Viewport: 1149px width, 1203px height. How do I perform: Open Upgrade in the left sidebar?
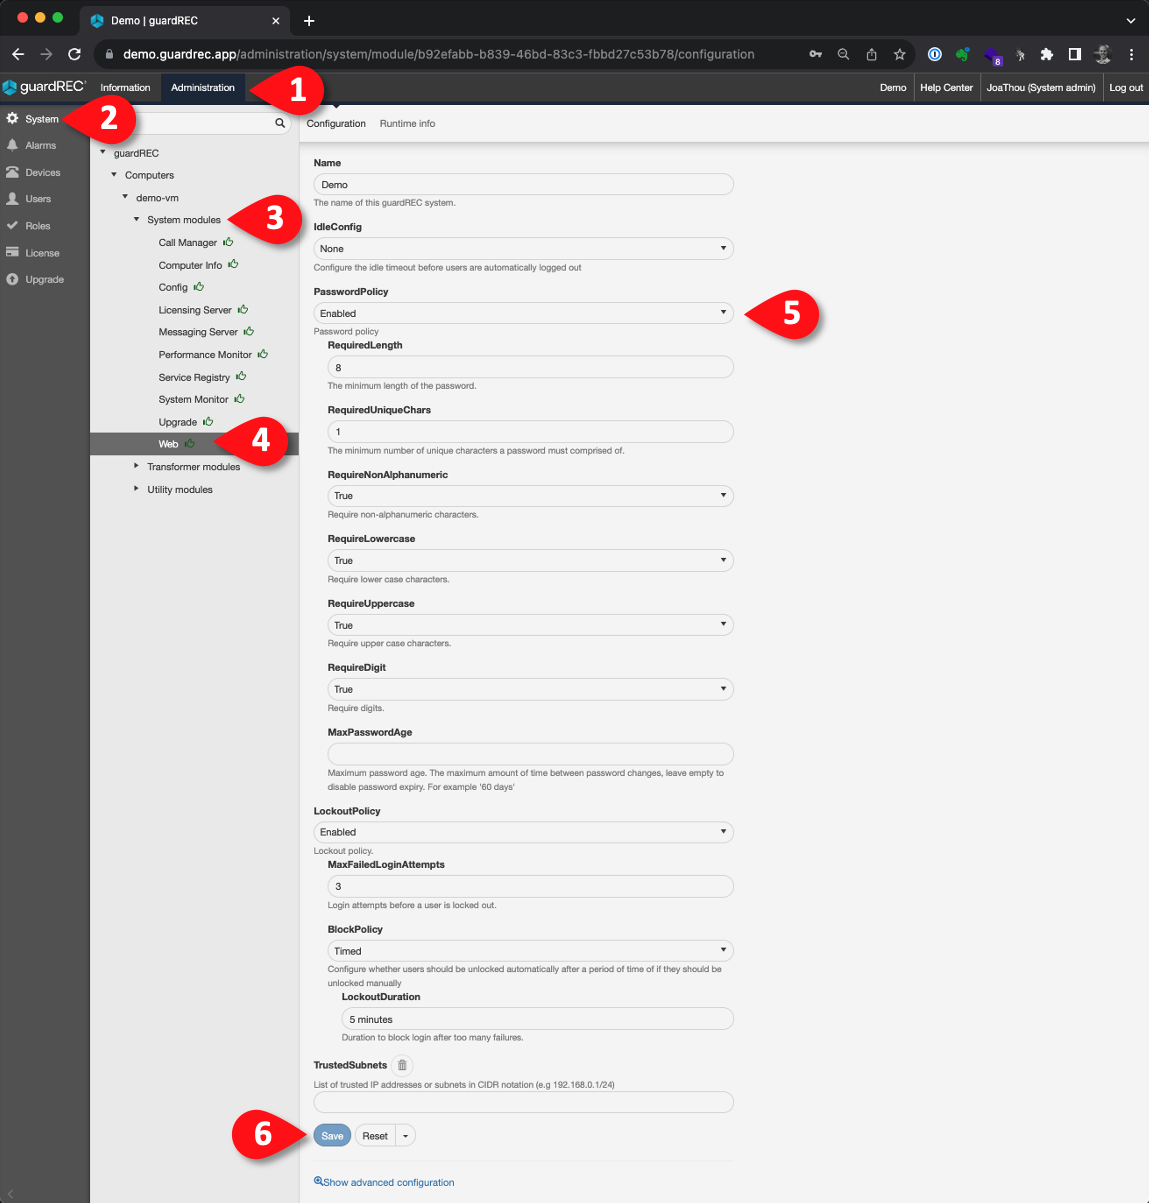tap(44, 280)
